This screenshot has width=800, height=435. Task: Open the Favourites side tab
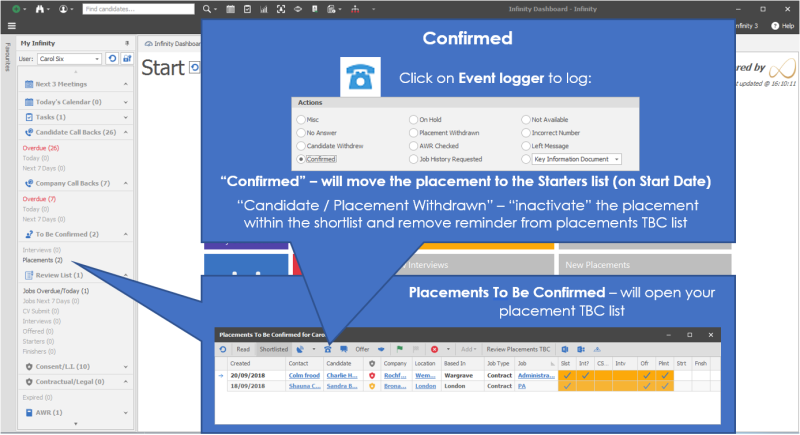tap(7, 58)
